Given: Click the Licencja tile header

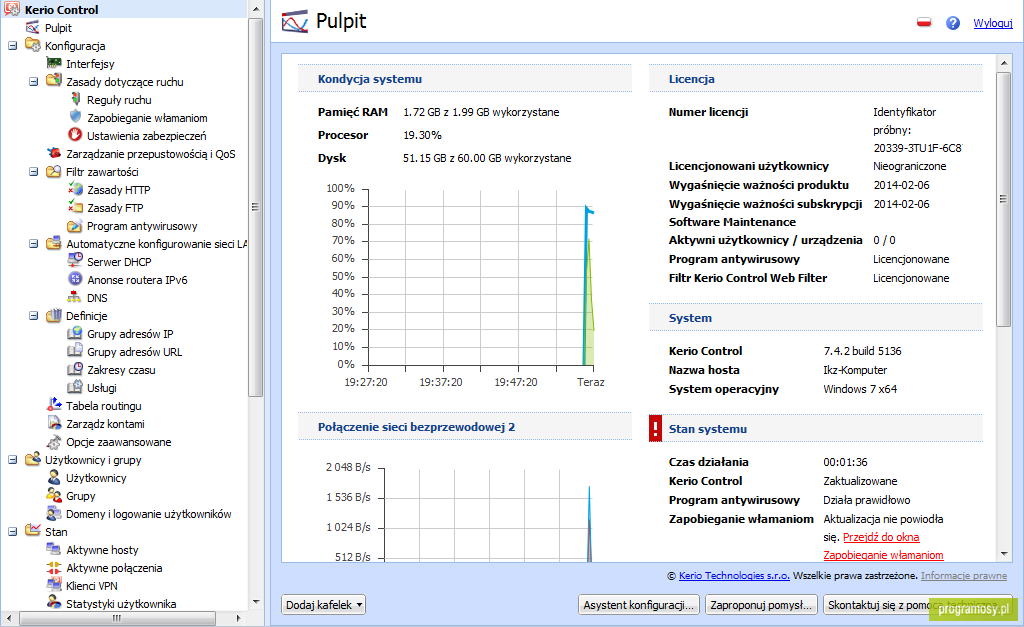Looking at the screenshot, I should (x=816, y=79).
